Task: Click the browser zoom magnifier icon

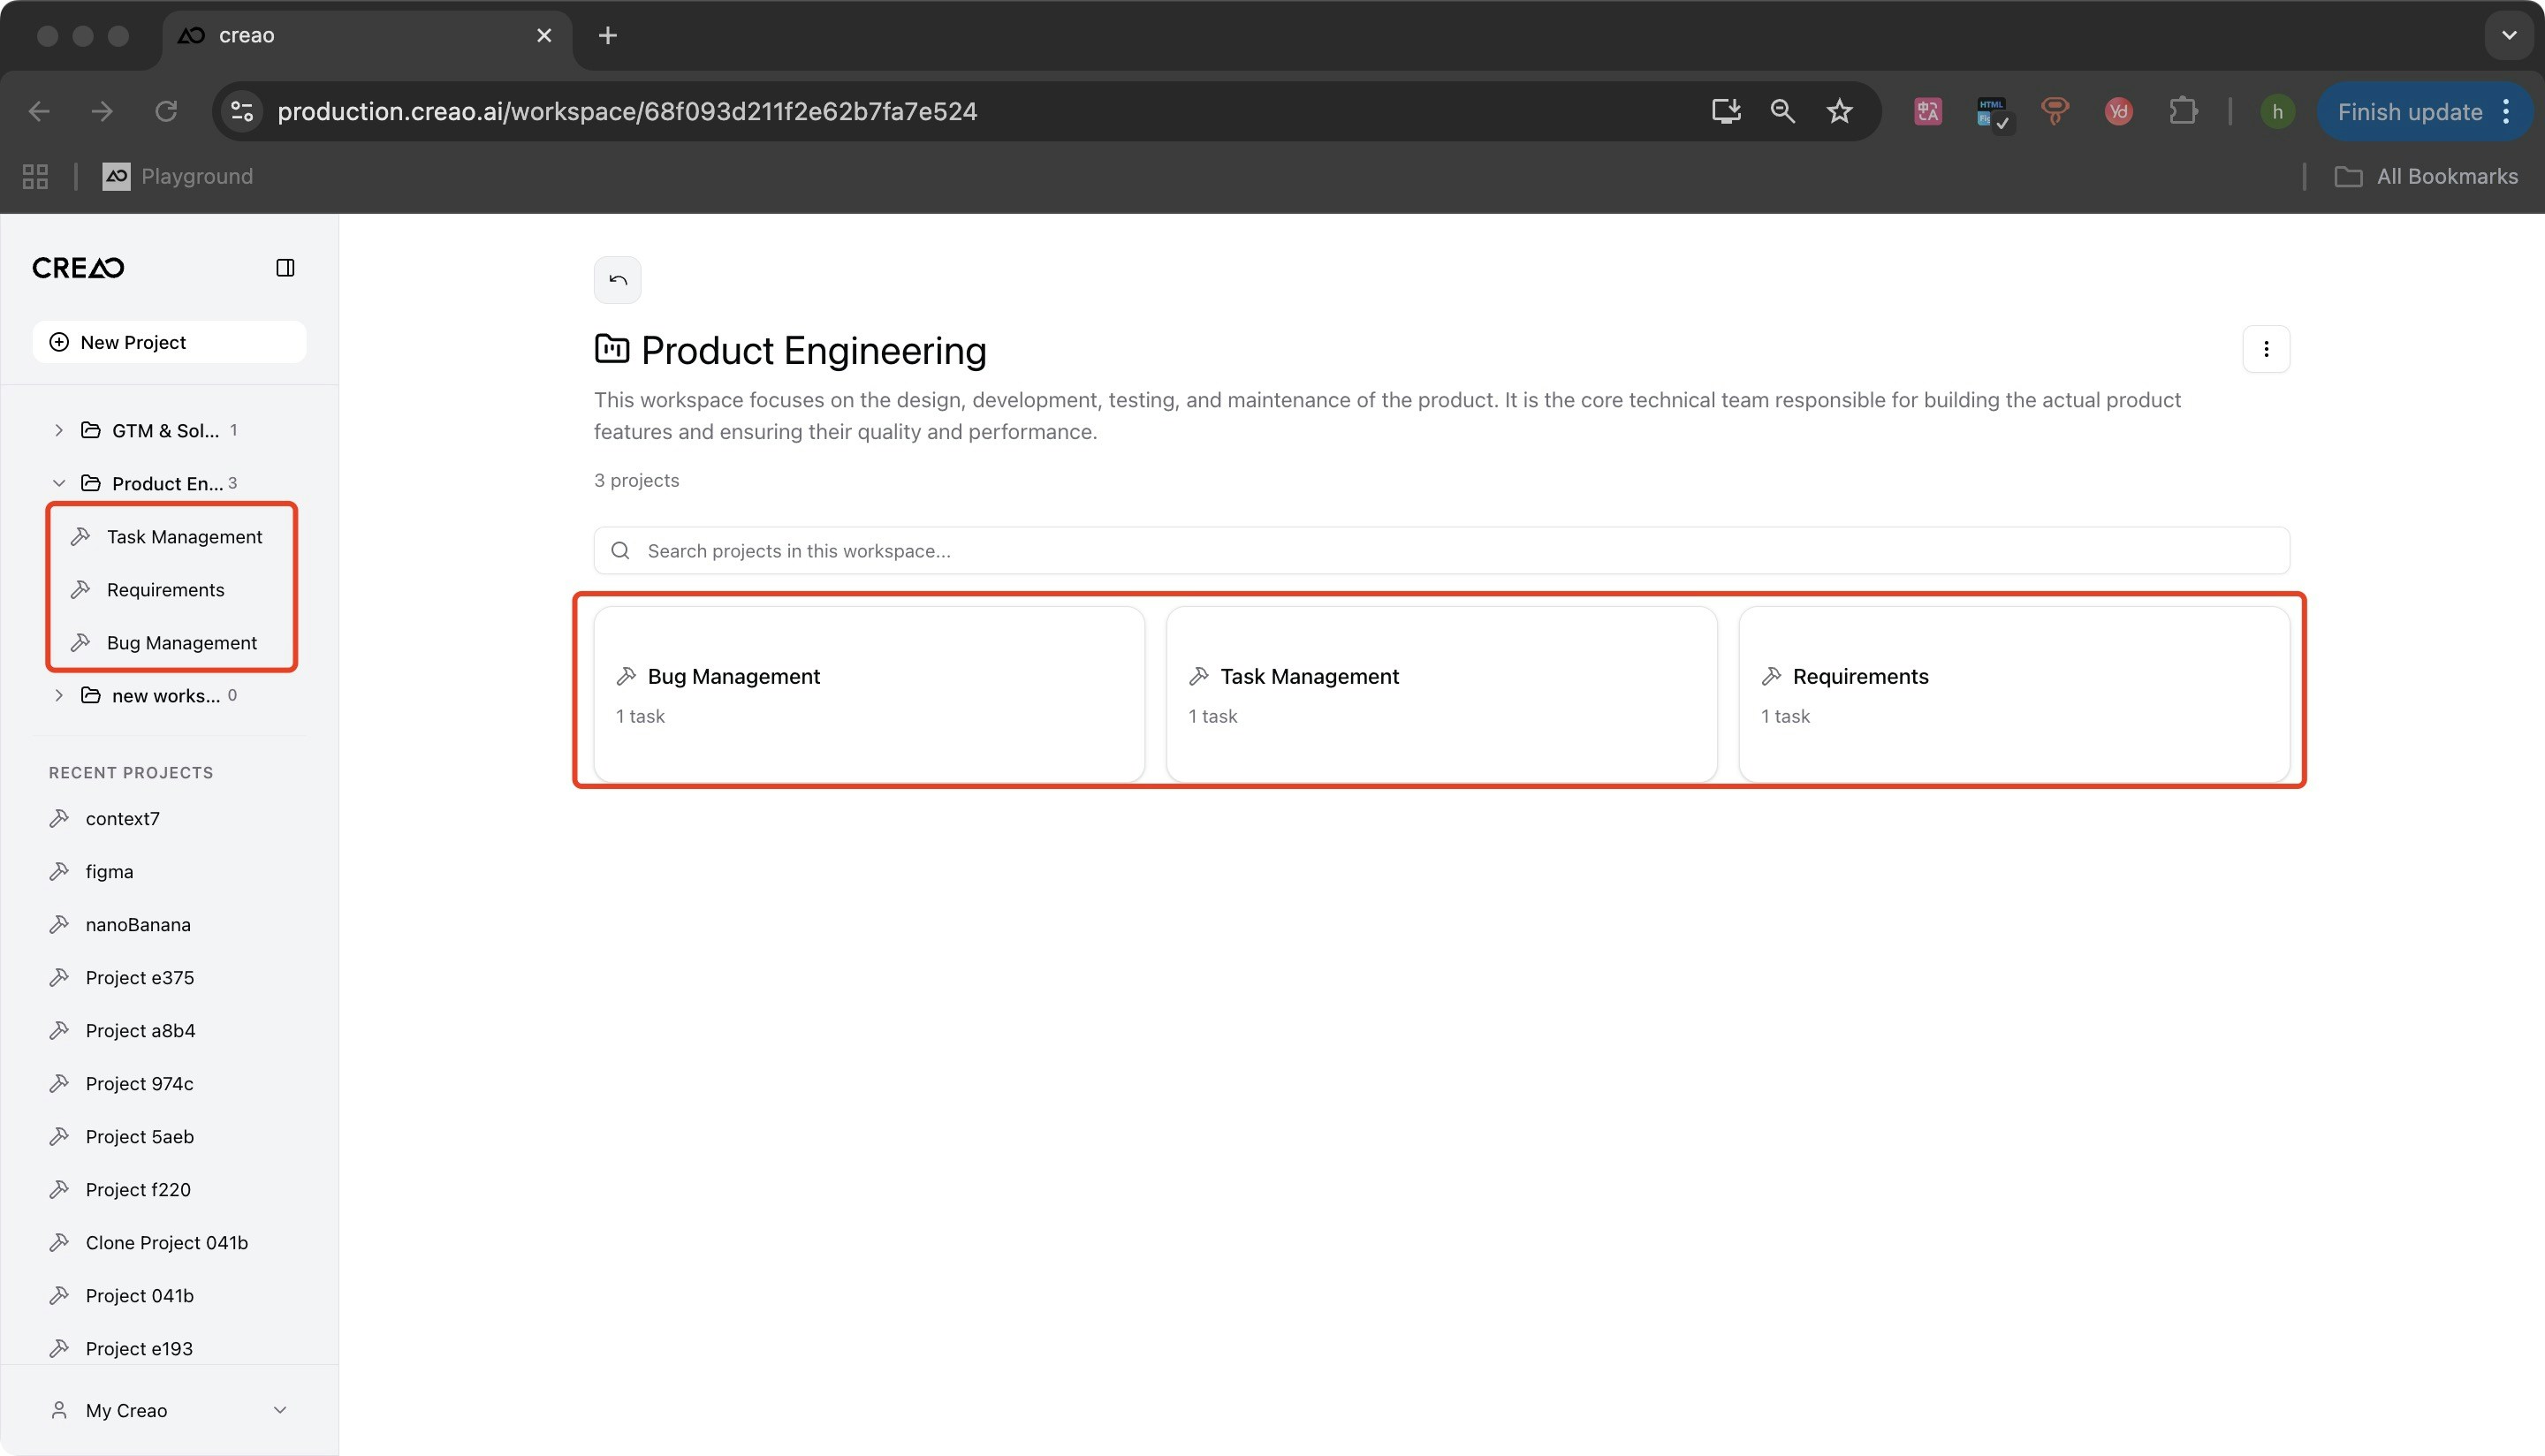Action: (x=1782, y=111)
